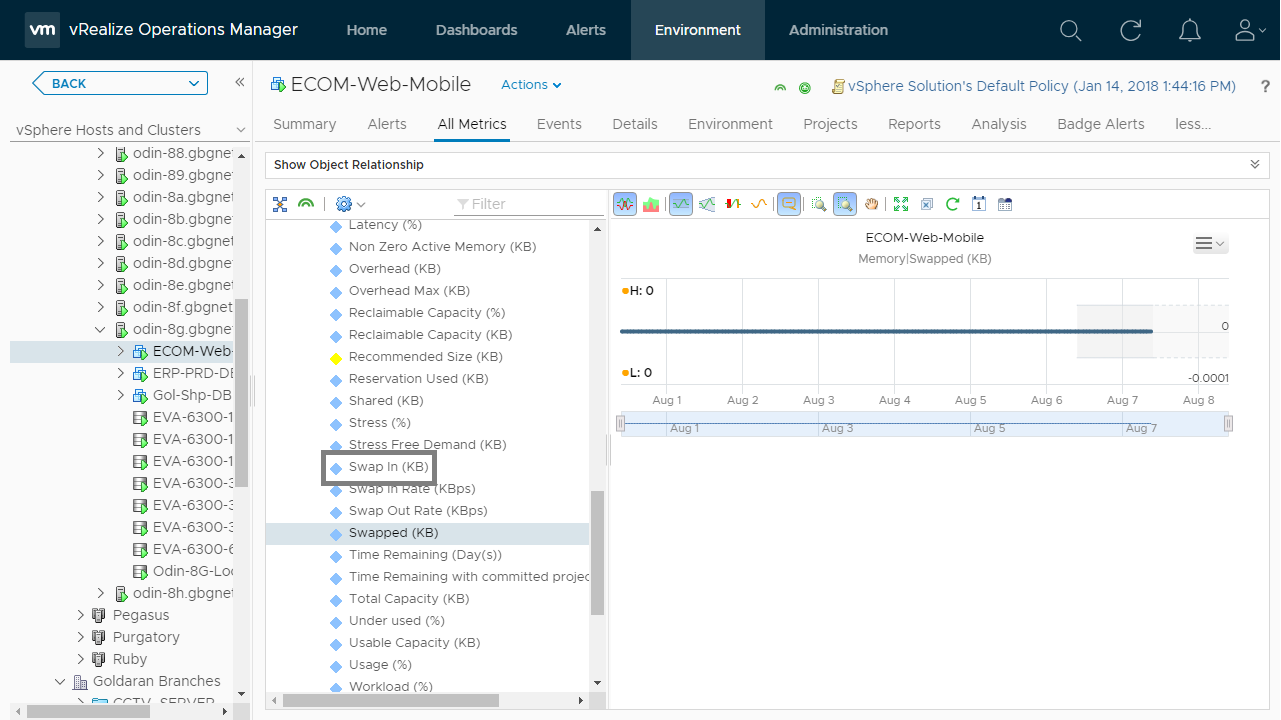The width and height of the screenshot is (1281, 720).
Task: Open Home in the top navigation
Action: (366, 30)
